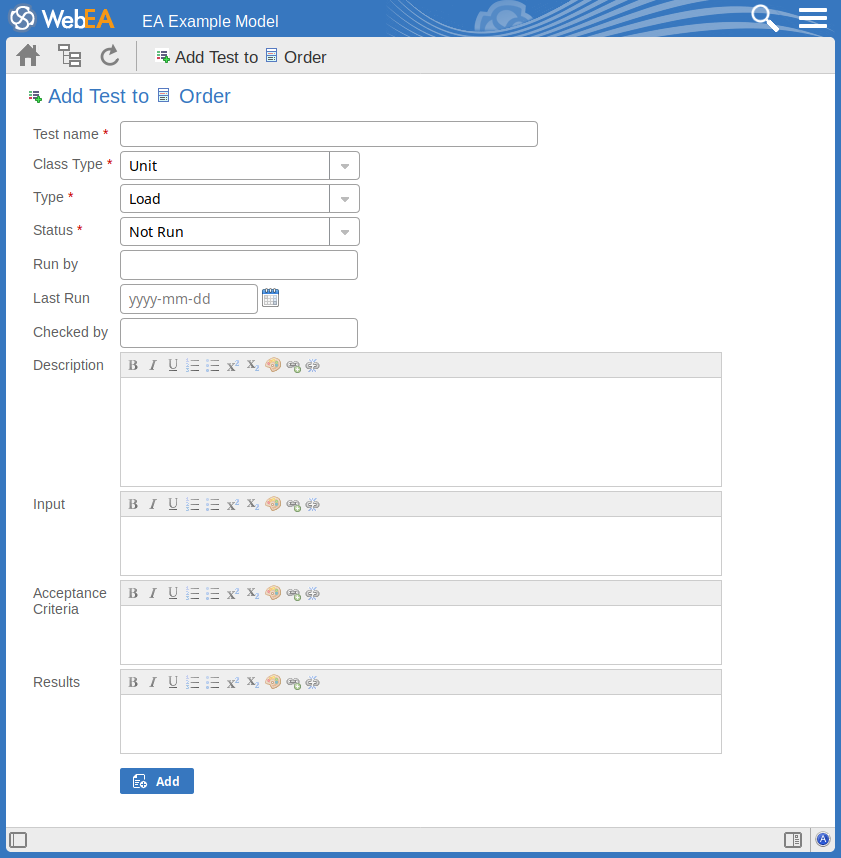Focus the Test name field
The height and width of the screenshot is (858, 841).
click(x=328, y=134)
